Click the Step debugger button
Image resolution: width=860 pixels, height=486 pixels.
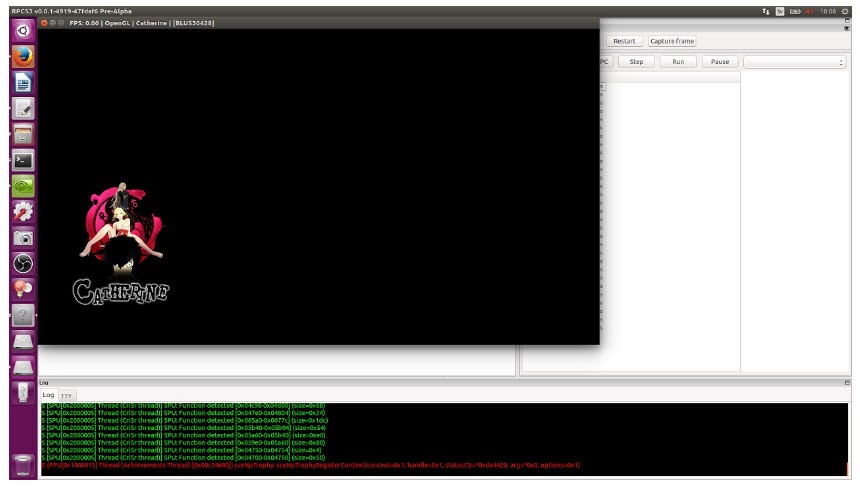pyautogui.click(x=636, y=61)
